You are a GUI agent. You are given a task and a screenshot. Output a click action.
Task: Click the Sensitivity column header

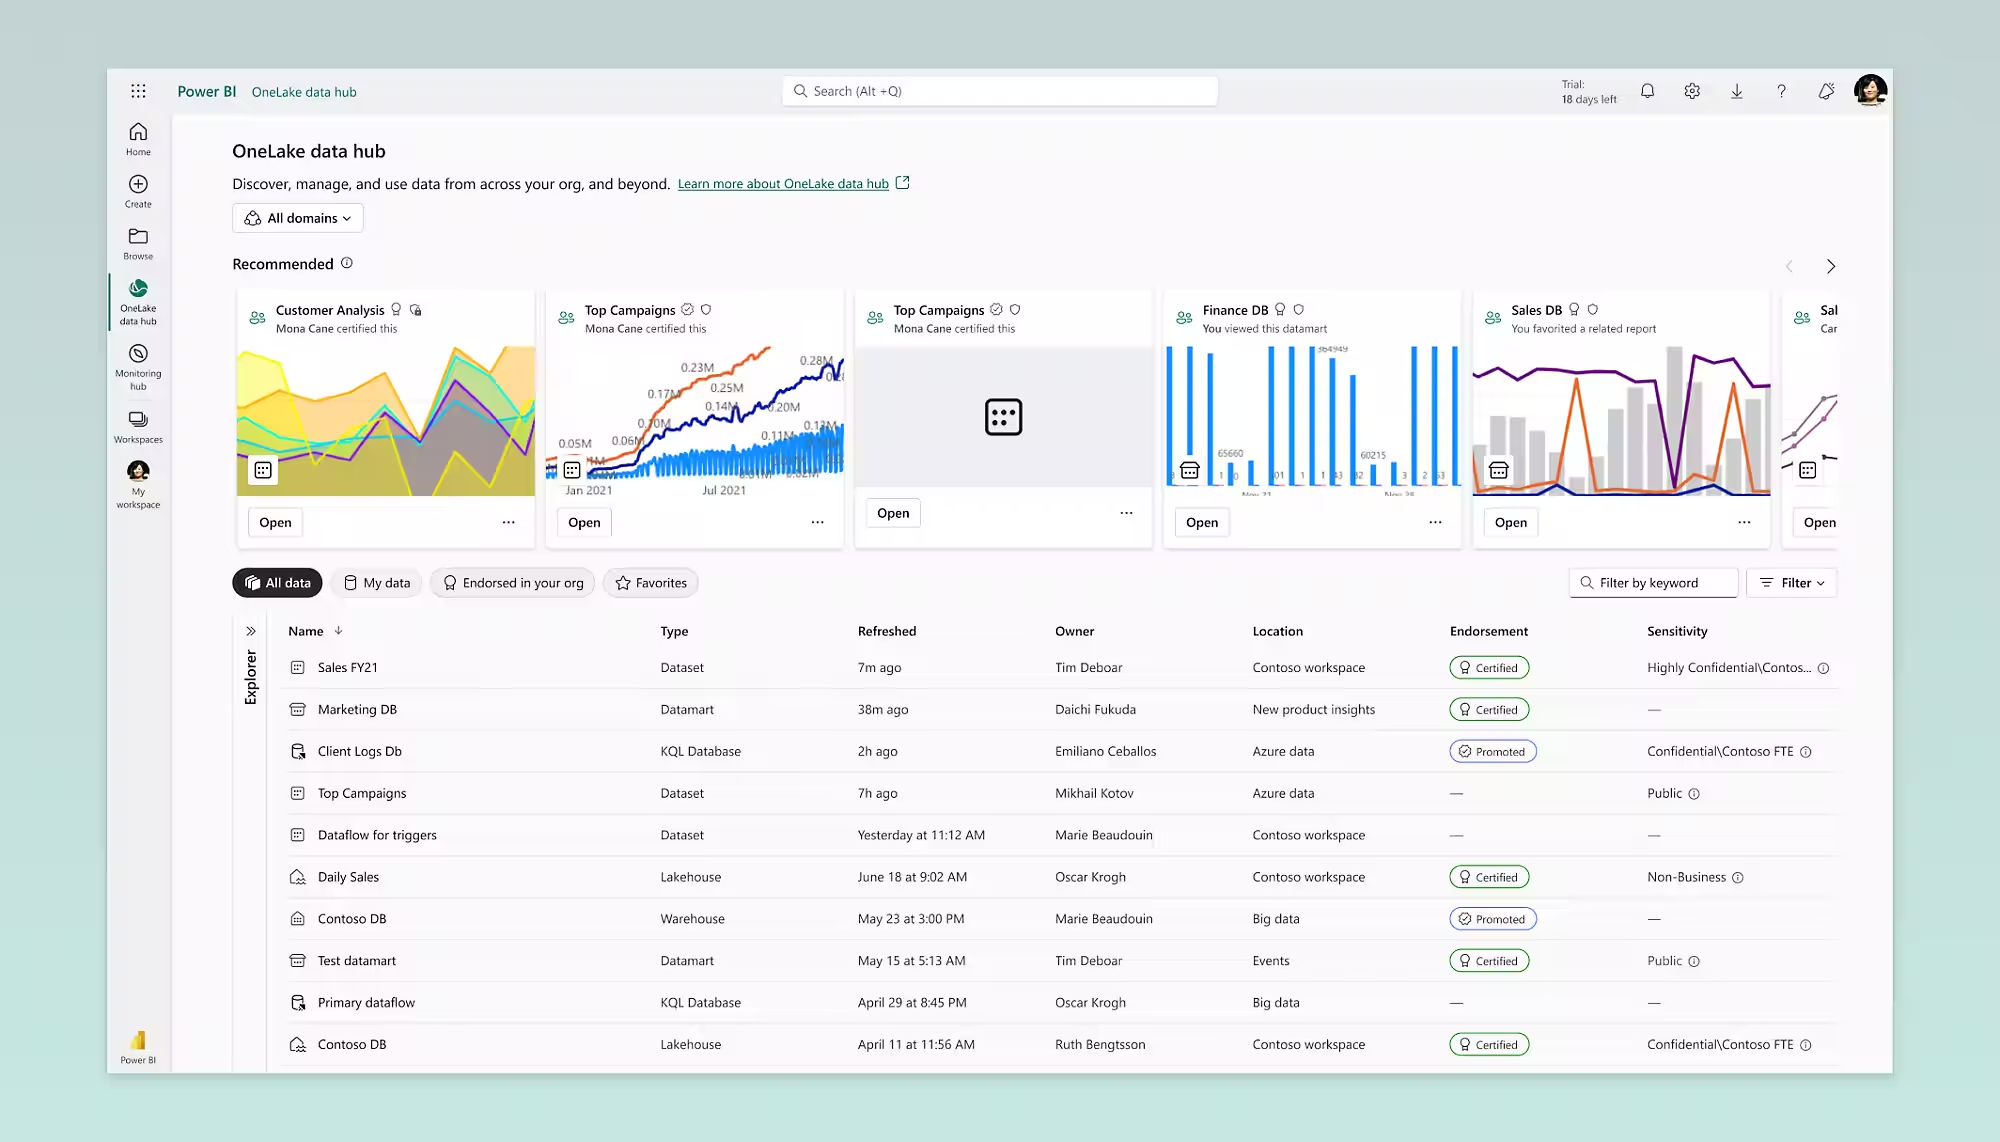1677,631
